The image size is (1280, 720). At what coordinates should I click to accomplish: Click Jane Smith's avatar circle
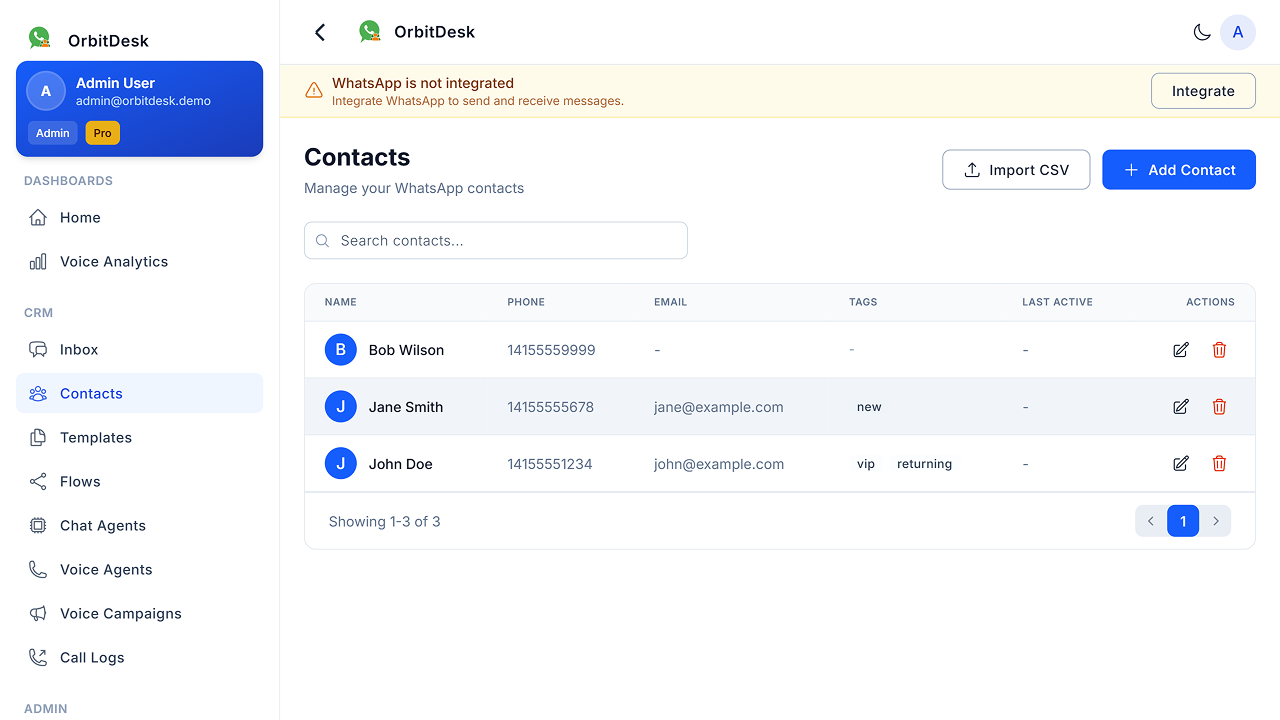pos(341,407)
